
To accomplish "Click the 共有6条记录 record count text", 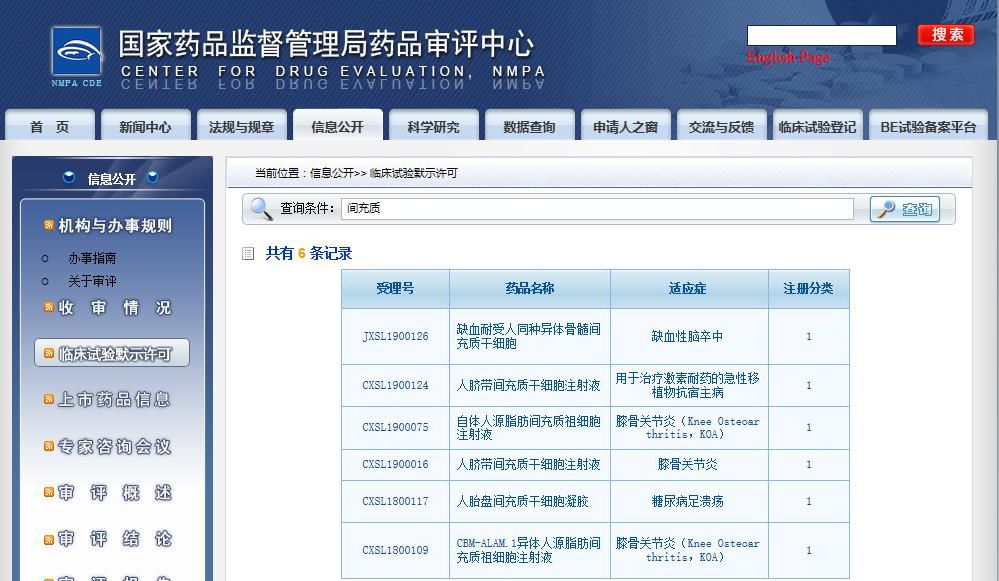I will click(x=308, y=254).
